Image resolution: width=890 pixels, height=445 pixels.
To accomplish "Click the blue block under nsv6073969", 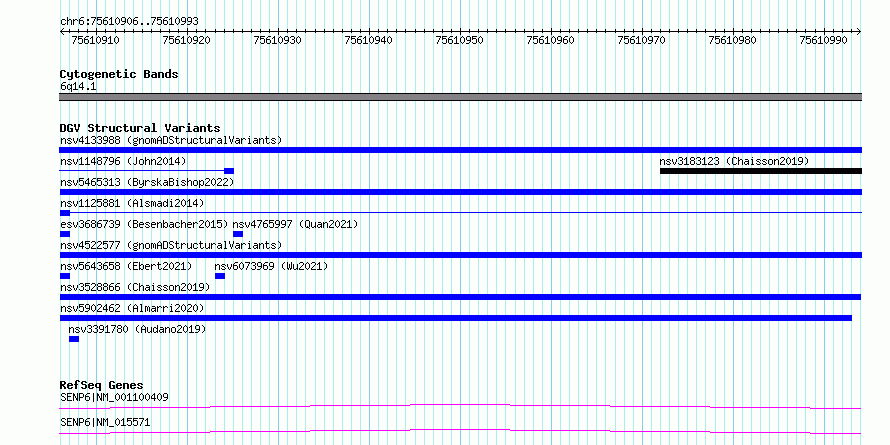I will pyautogui.click(x=220, y=276).
